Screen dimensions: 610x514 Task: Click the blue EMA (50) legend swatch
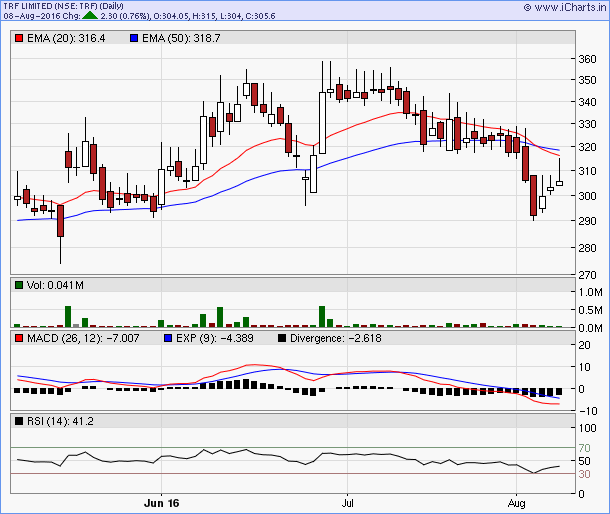134,38
